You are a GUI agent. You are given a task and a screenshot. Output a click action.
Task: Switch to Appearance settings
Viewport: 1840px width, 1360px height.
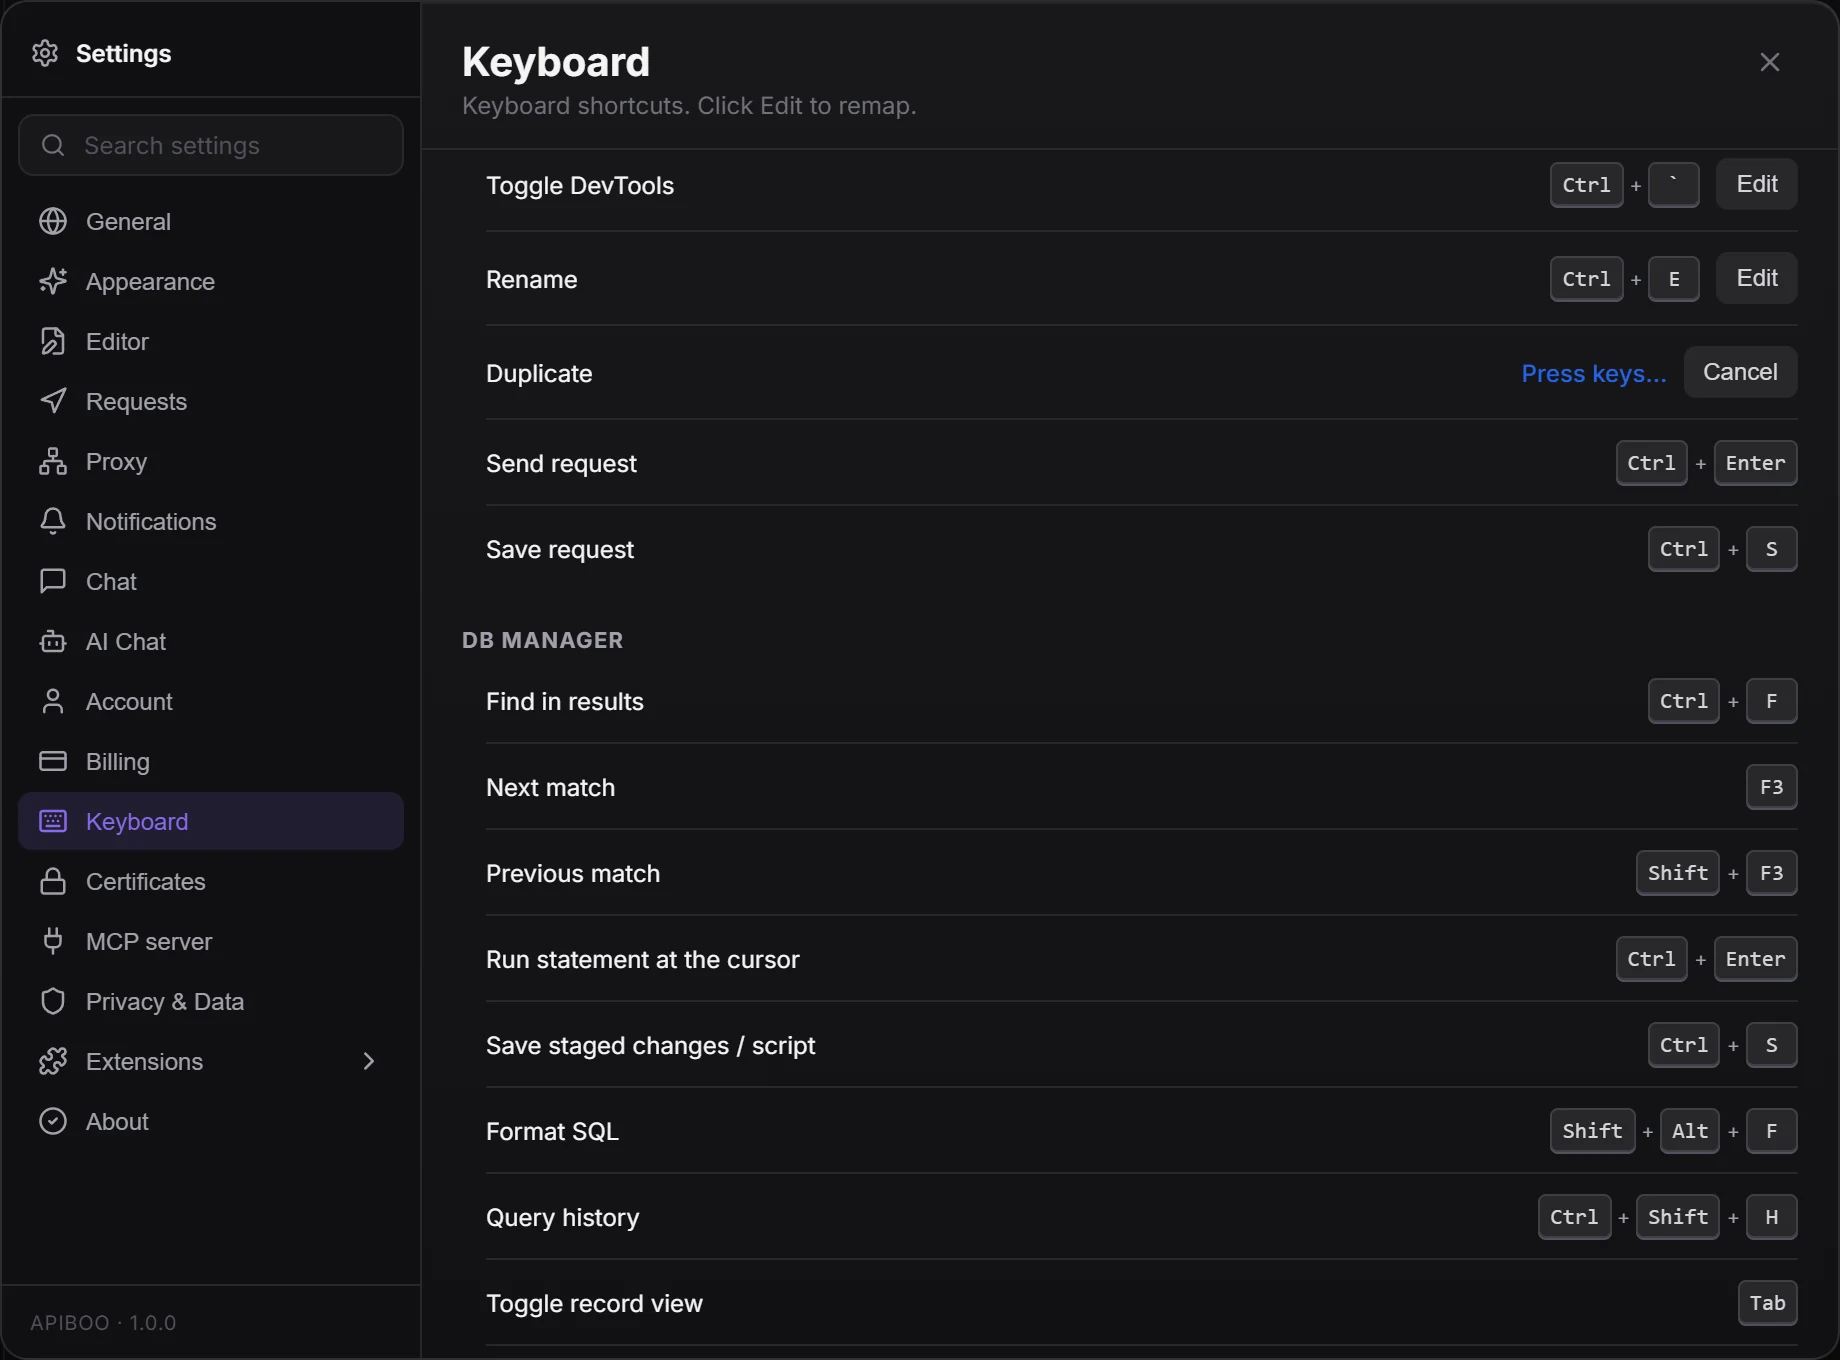point(211,281)
